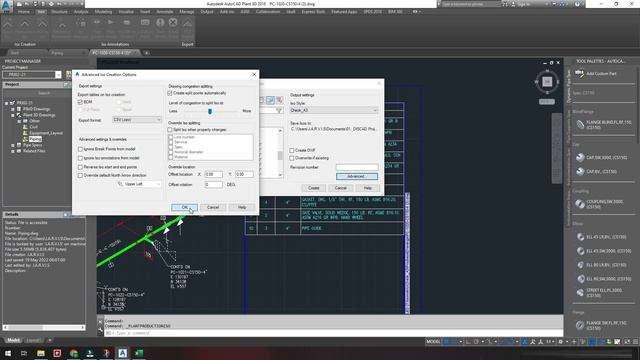Click Help in Advanced Iso Creation Options
This screenshot has width=640, height=360.
point(242,207)
